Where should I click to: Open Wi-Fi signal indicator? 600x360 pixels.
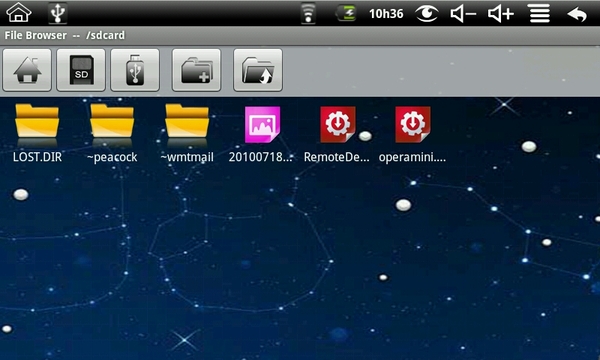click(308, 14)
